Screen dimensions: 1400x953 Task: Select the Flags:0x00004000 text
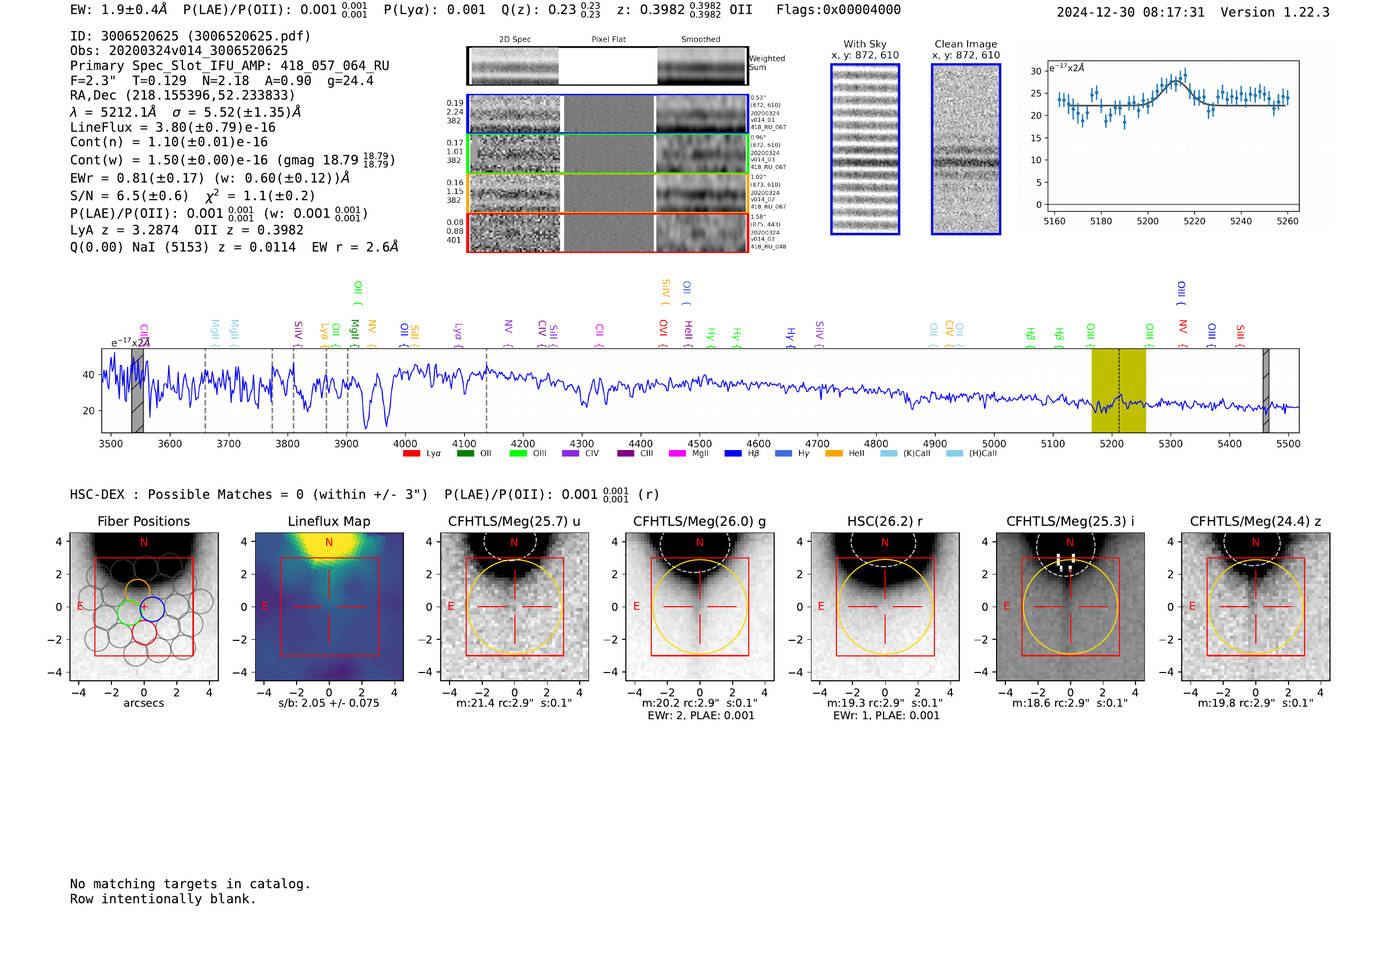coord(838,10)
